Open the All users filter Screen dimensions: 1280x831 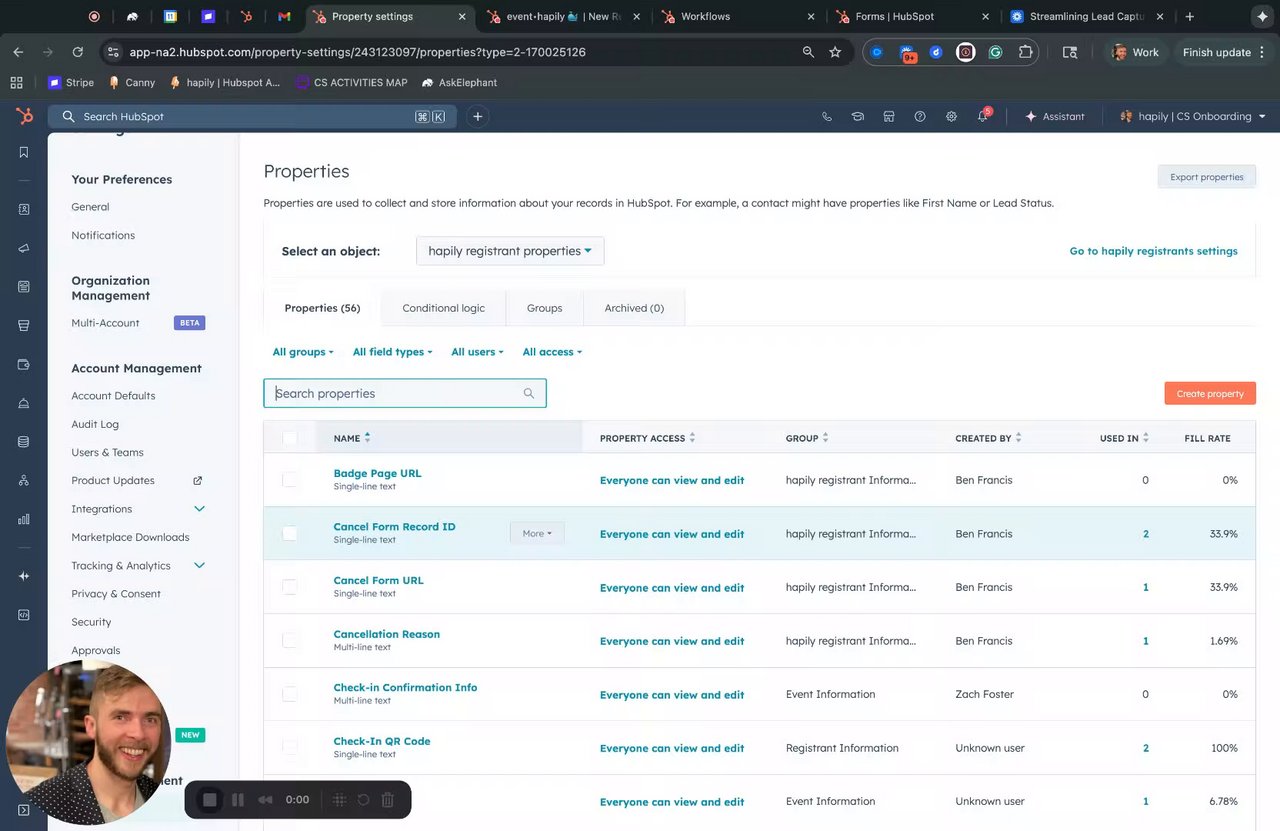(477, 352)
